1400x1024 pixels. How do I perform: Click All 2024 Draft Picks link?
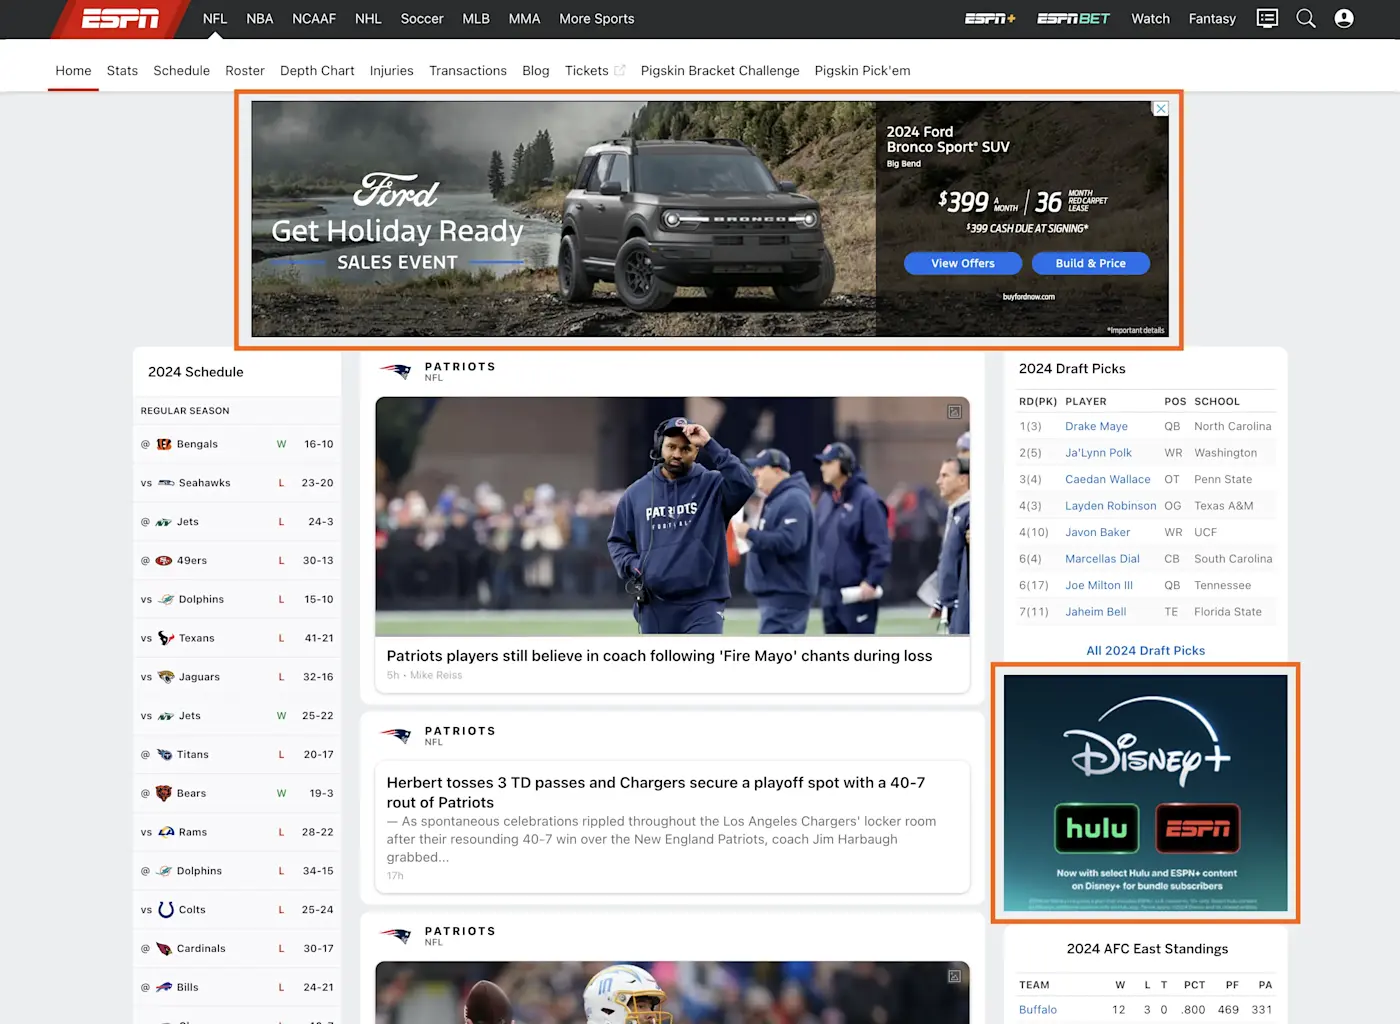point(1145,650)
